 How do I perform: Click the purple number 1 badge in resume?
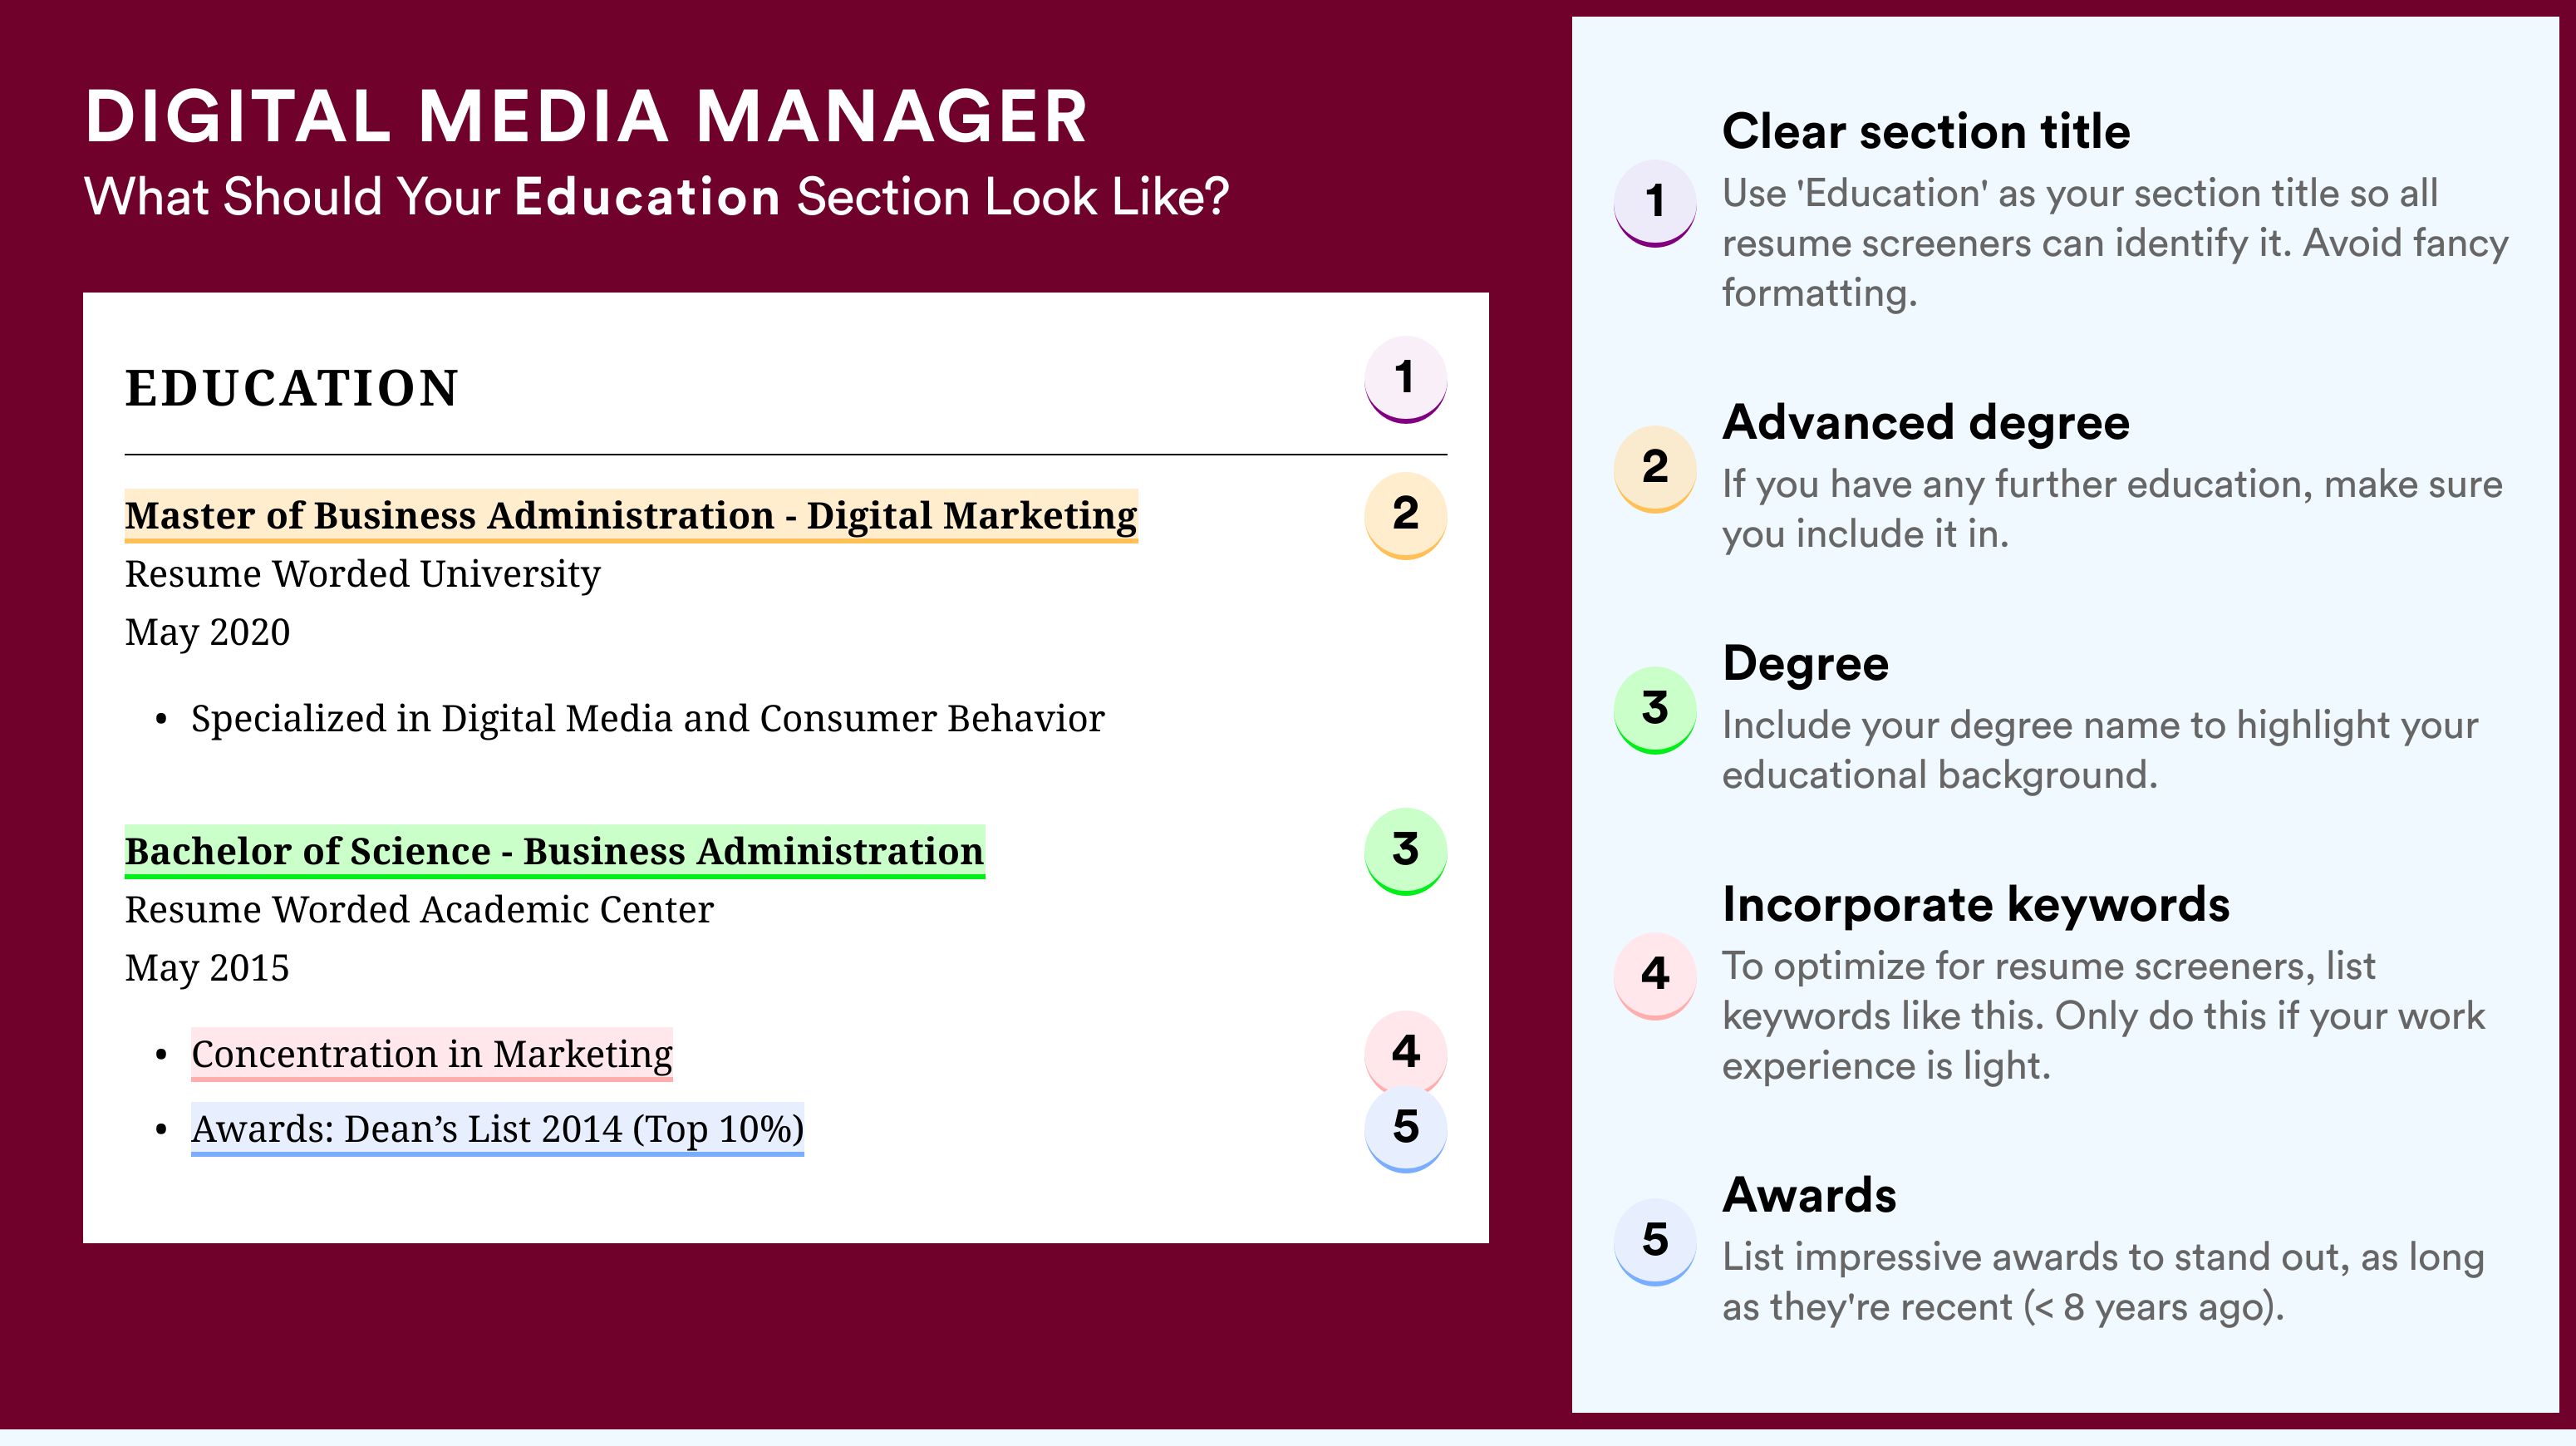pyautogui.click(x=1405, y=379)
